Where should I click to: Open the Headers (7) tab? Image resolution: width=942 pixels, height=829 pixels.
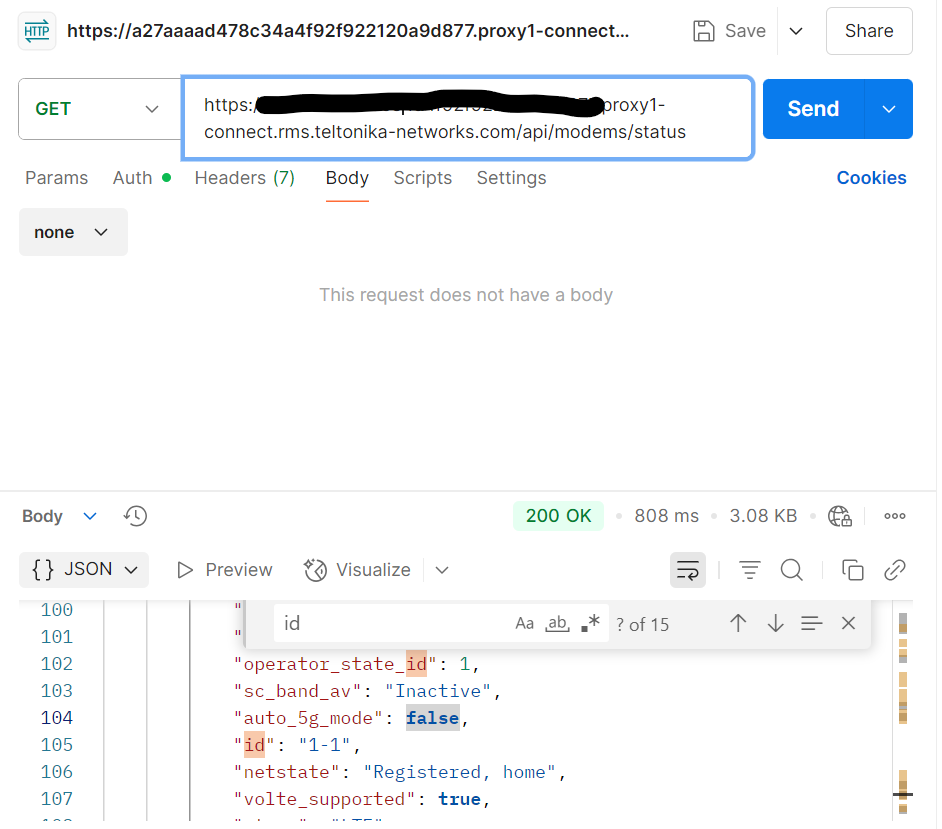point(245,178)
